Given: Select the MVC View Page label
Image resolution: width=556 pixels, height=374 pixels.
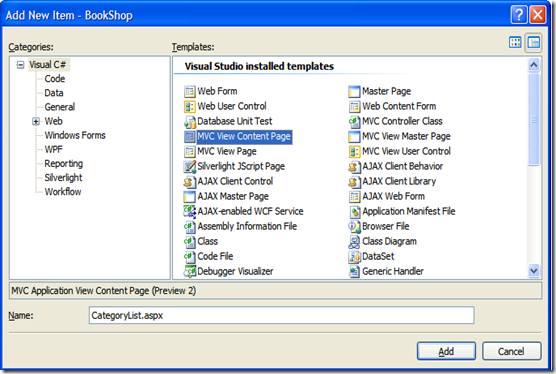Looking at the screenshot, I should (x=227, y=151).
